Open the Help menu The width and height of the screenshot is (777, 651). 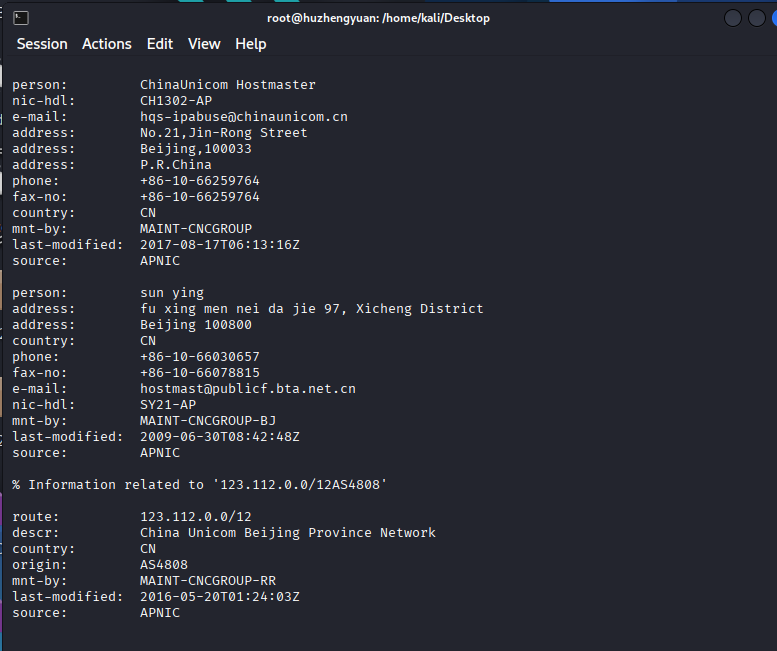click(x=251, y=44)
